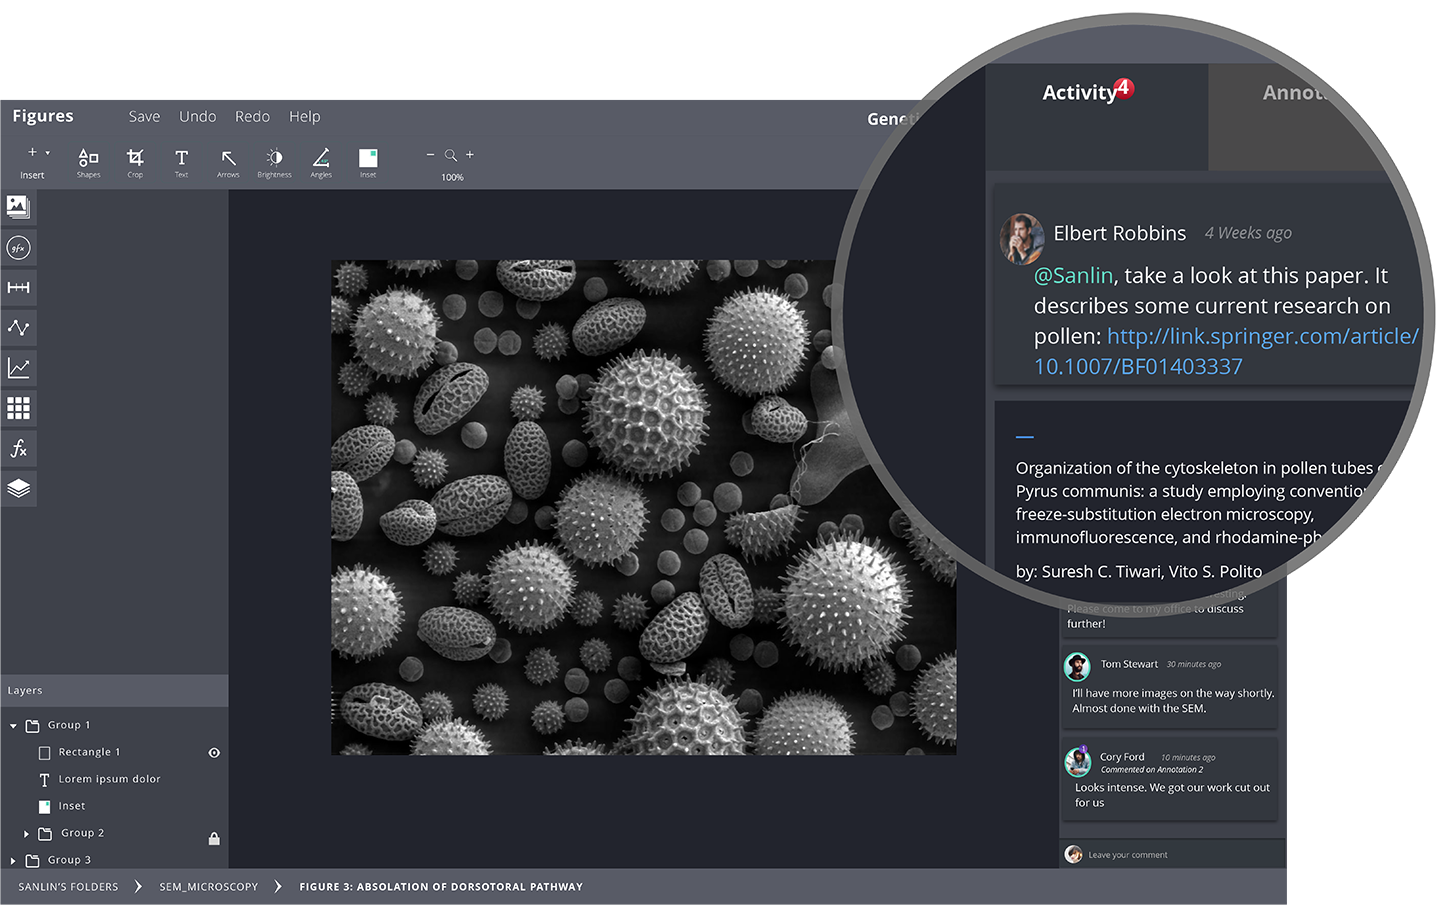This screenshot has width=1440, height=907.
Task: Click Tom Stewart's comment text
Action: (1172, 701)
